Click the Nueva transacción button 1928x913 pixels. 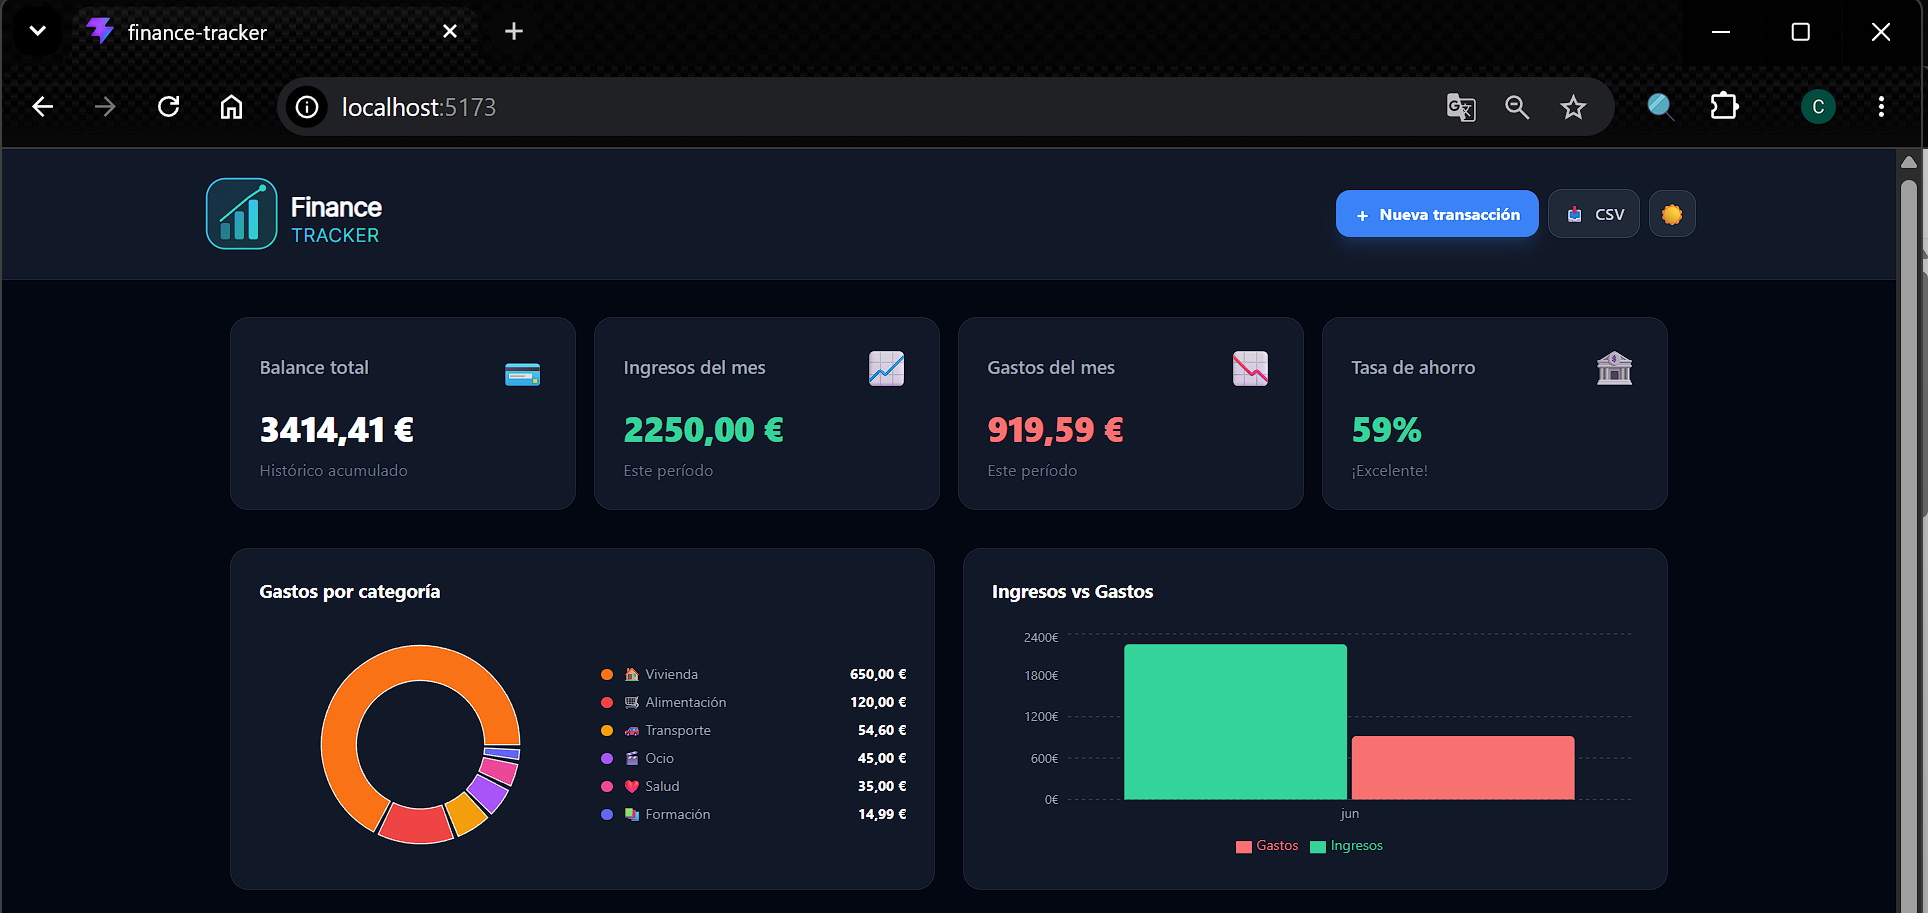[1437, 214]
